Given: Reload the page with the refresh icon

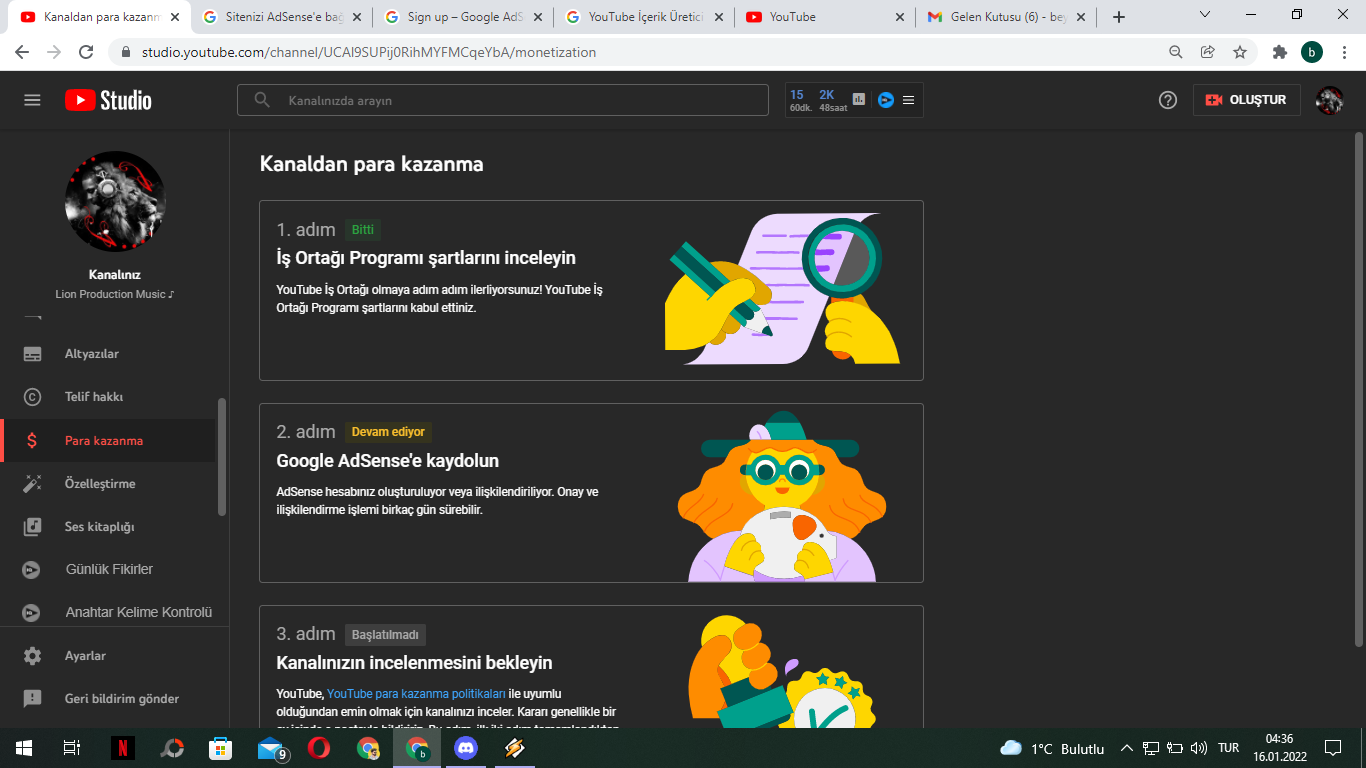Looking at the screenshot, I should (x=86, y=52).
